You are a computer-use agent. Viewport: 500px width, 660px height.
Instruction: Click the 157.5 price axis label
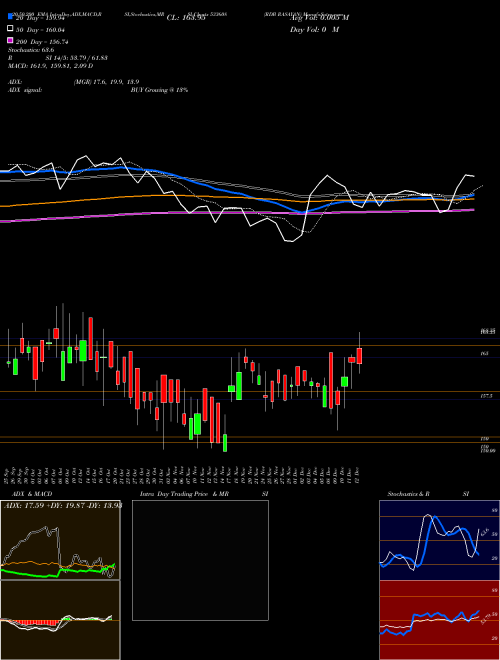tap(486, 396)
